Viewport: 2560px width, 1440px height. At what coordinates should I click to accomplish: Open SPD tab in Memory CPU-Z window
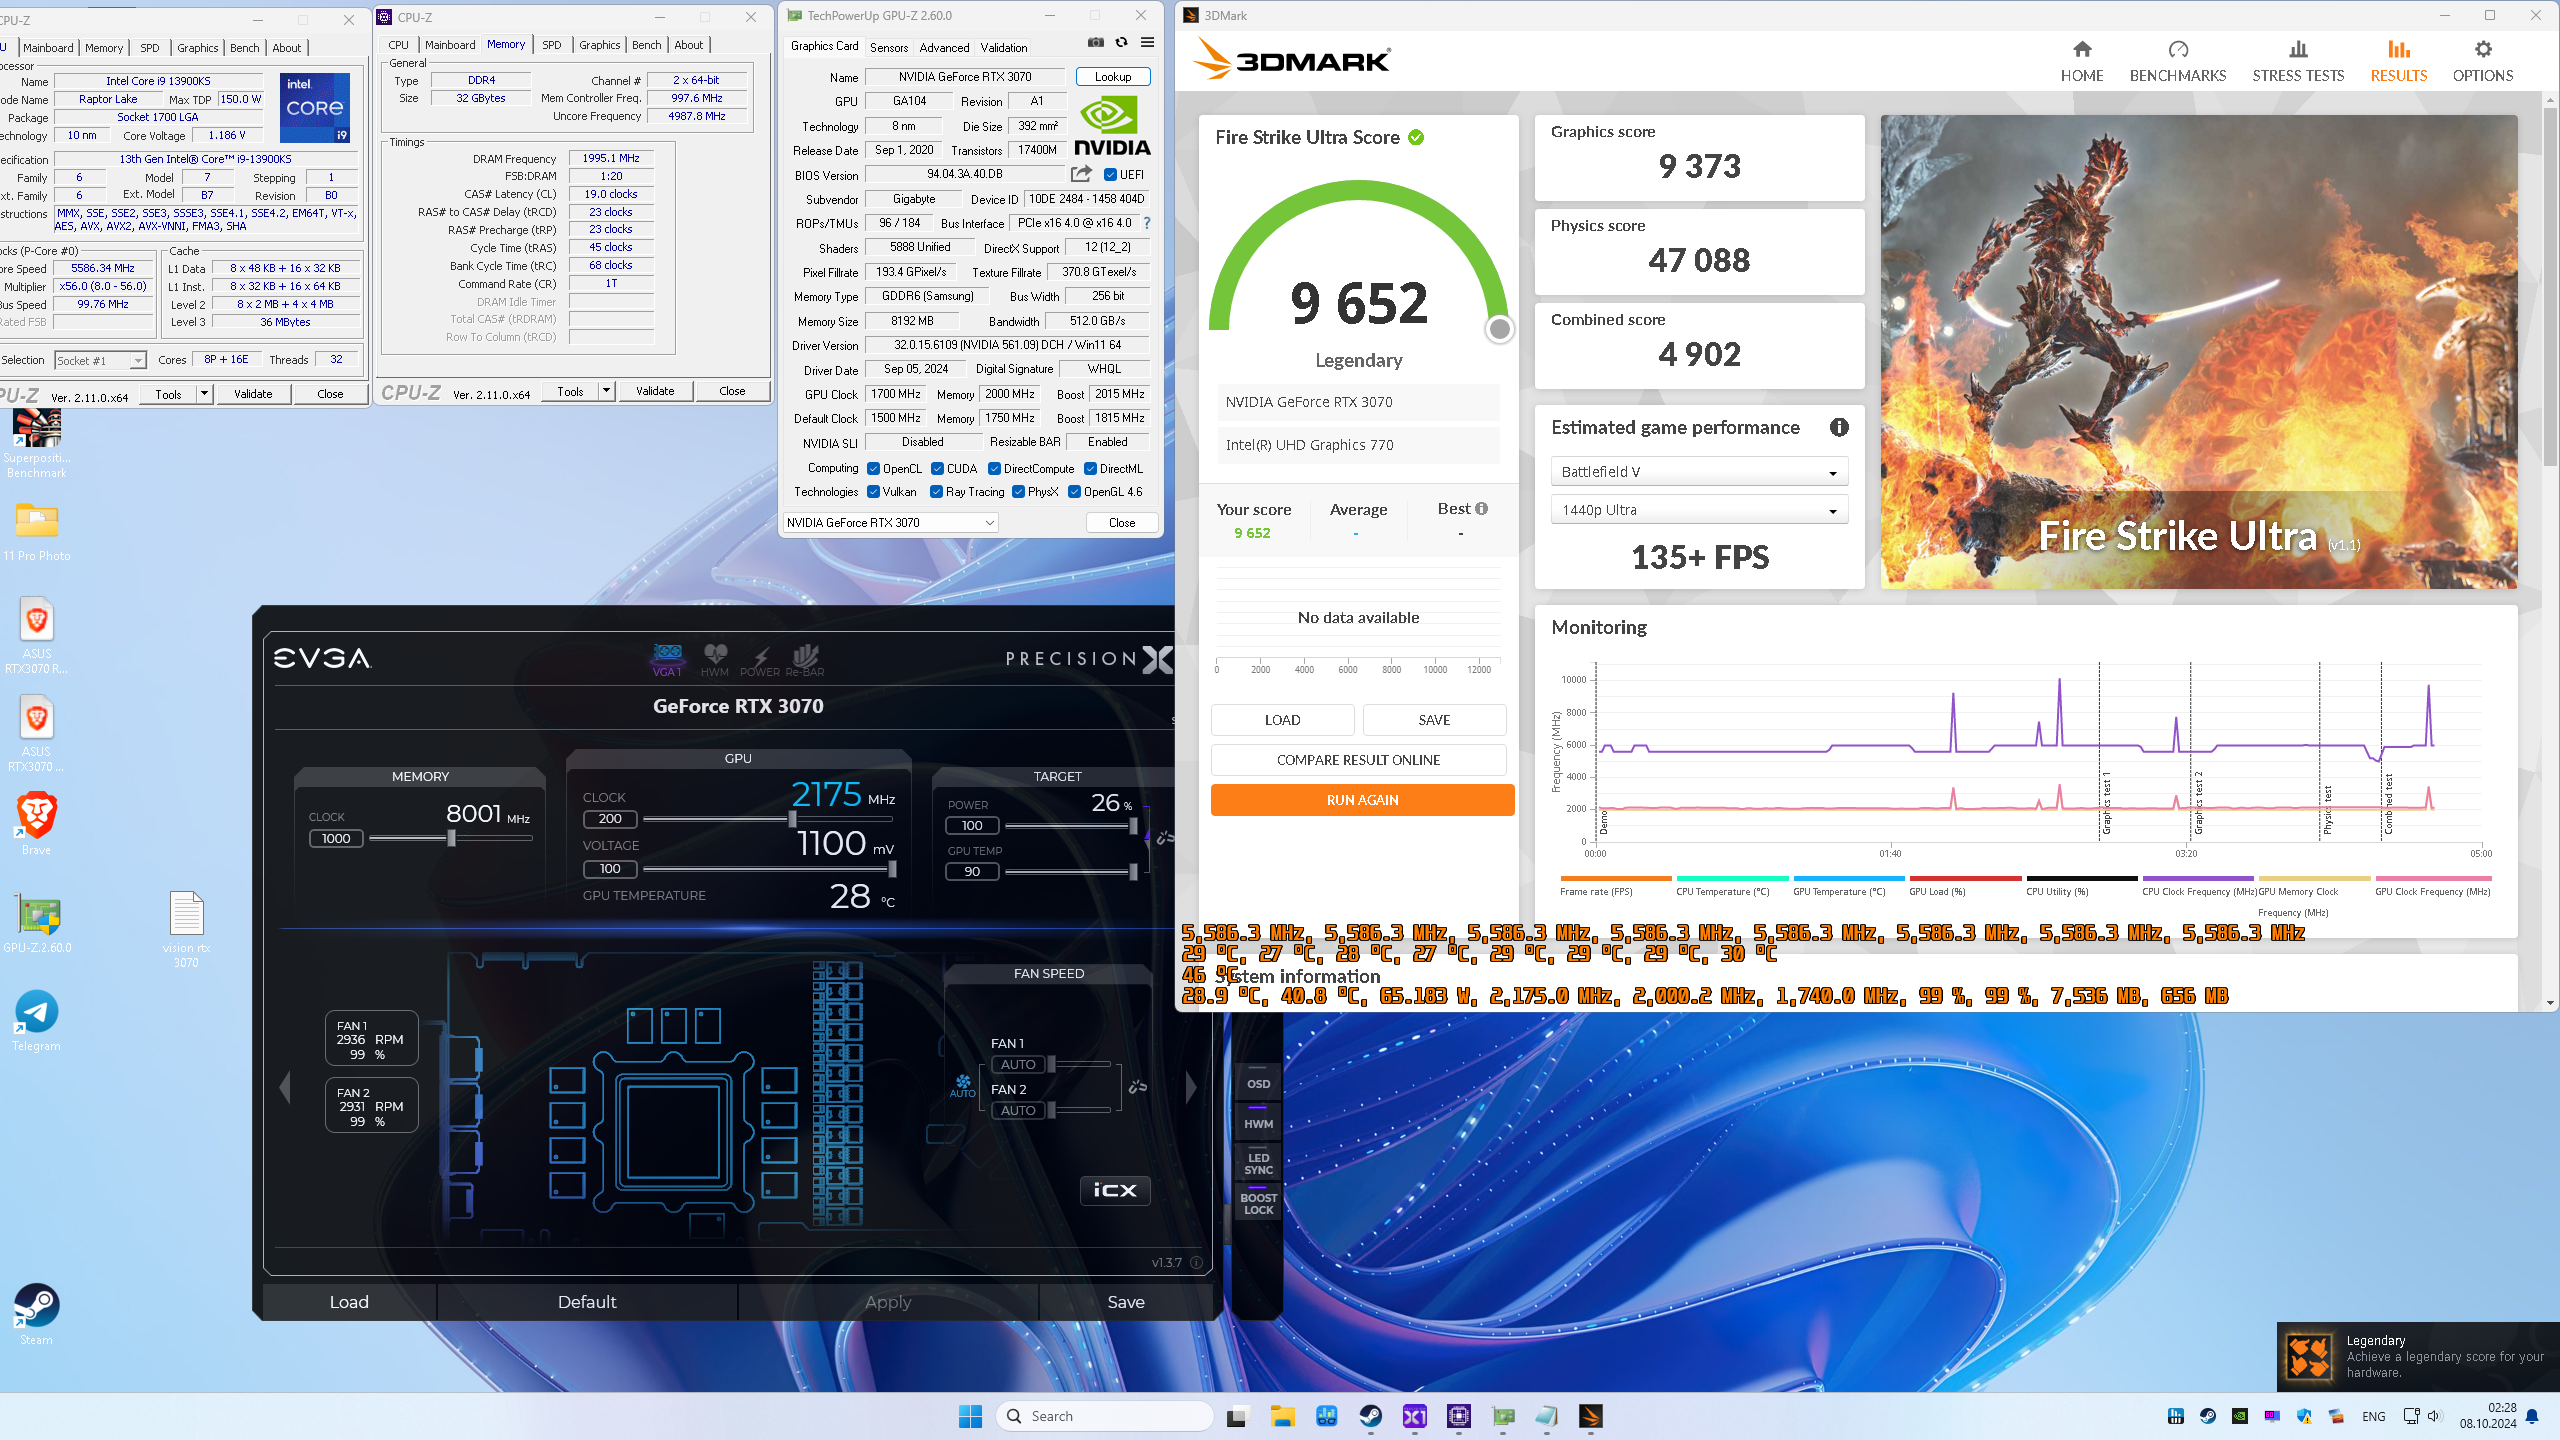point(551,45)
